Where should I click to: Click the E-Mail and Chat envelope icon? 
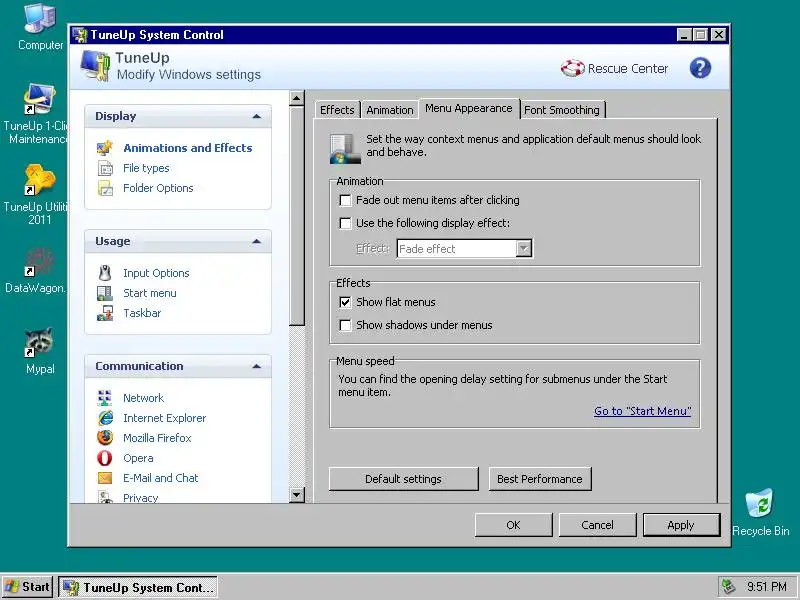105,478
